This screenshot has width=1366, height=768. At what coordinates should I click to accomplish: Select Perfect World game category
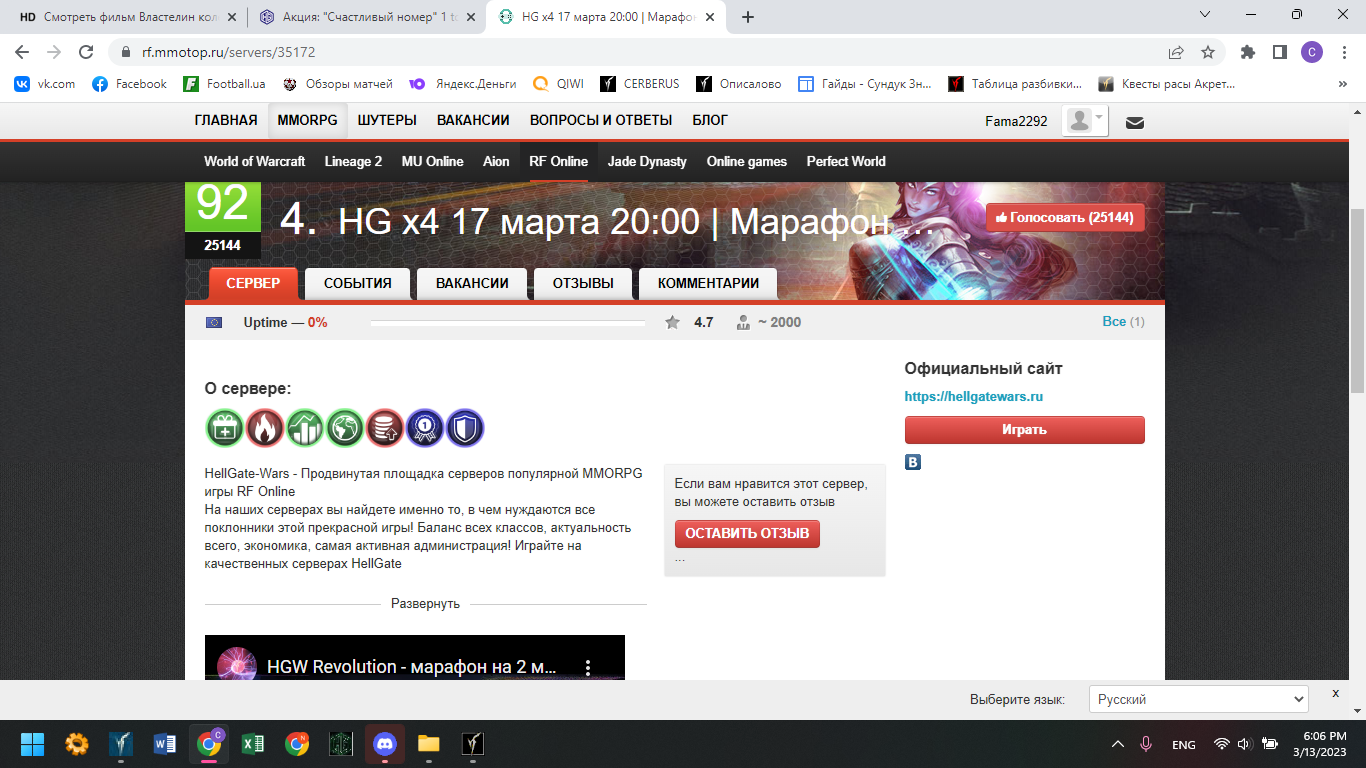pyautogui.click(x=846, y=161)
